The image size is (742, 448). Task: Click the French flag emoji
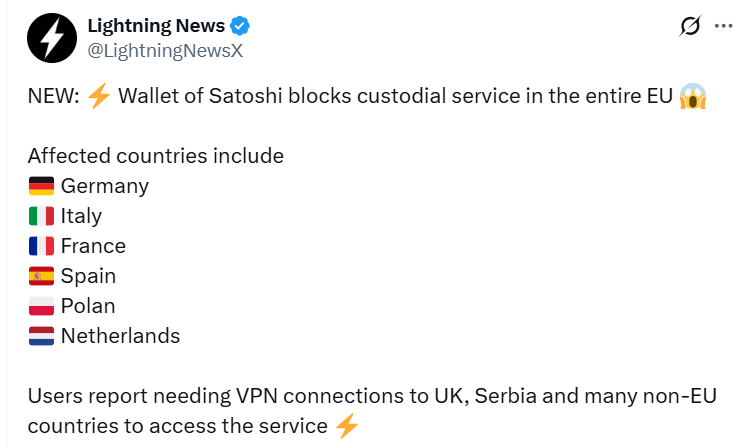point(41,246)
